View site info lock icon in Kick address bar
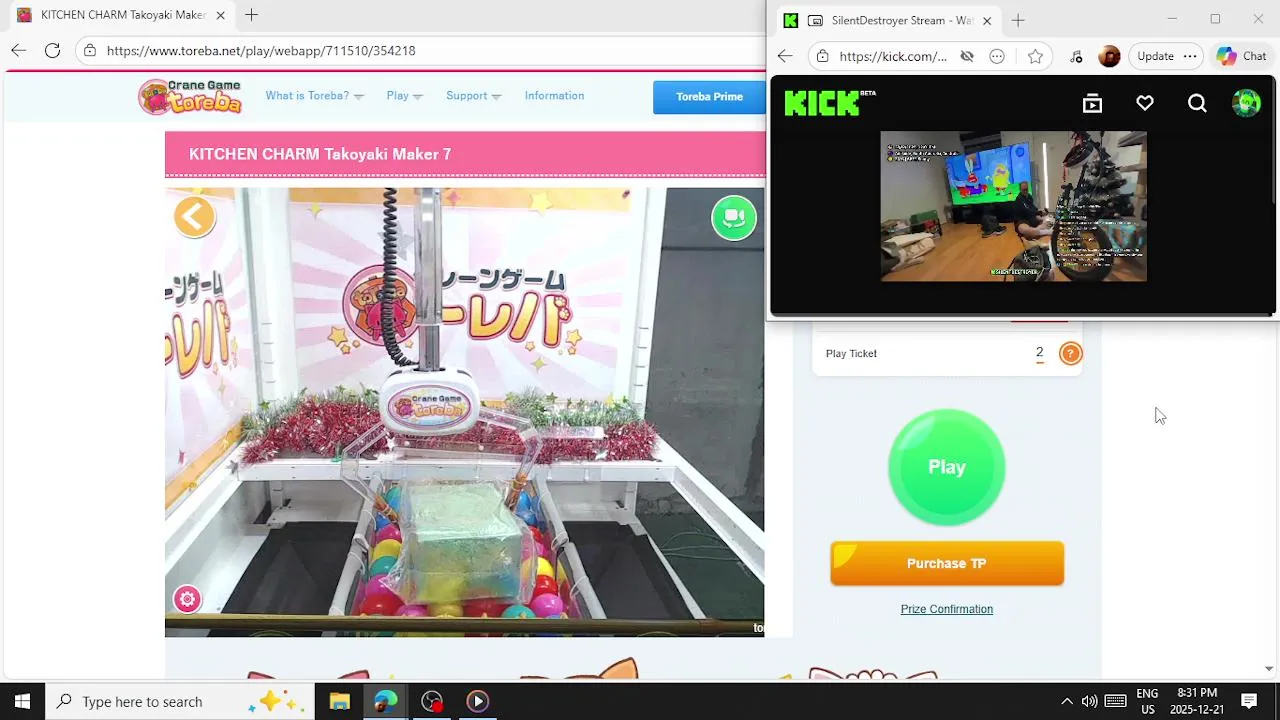1280x720 pixels. coord(822,56)
